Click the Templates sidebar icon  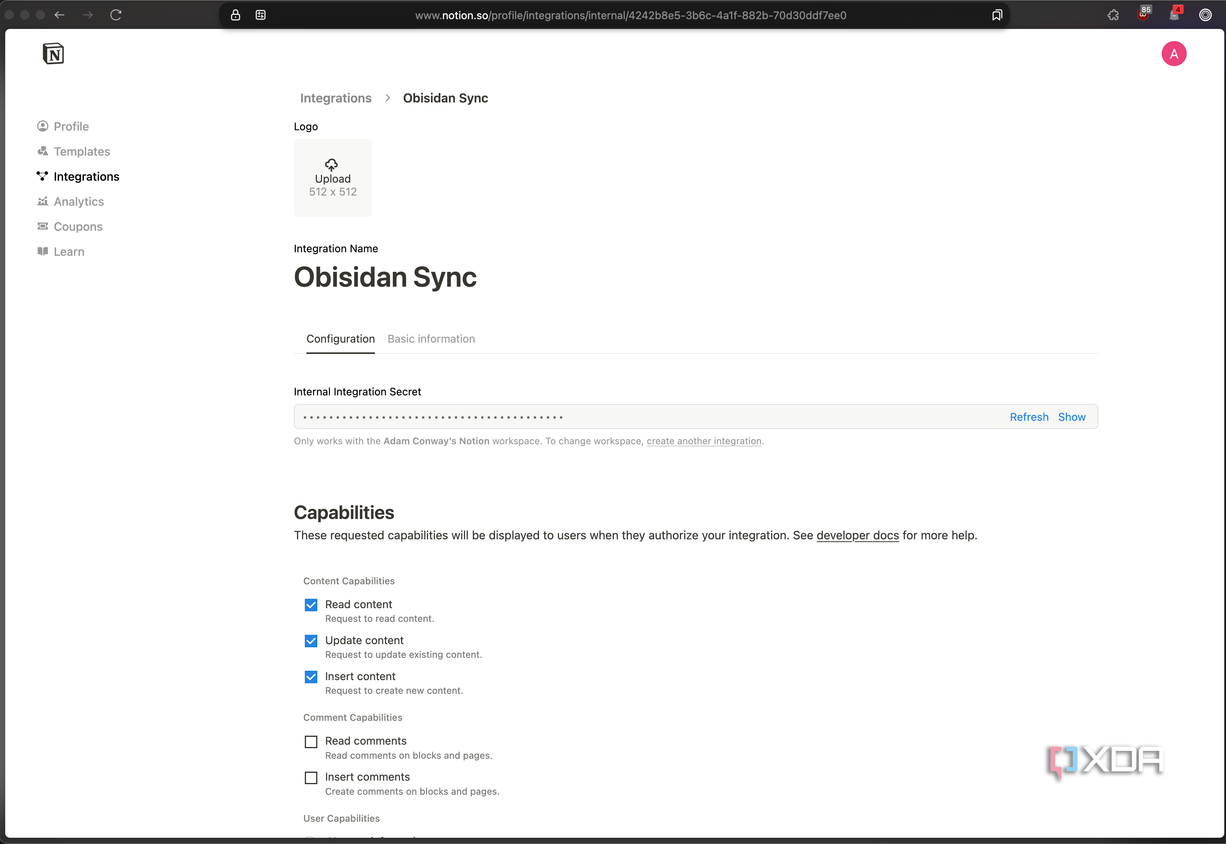43,151
